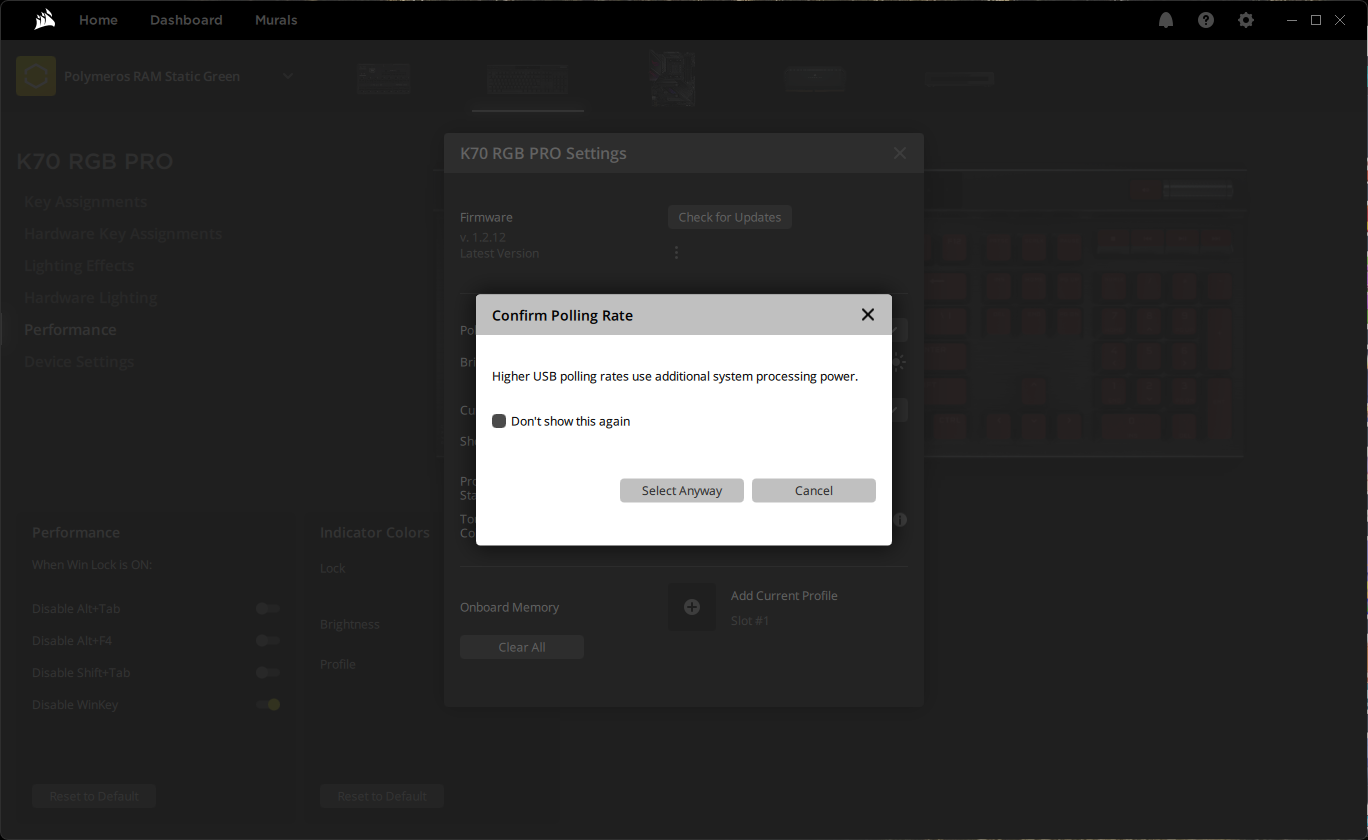Open the firmware three-dot menu
Image resolution: width=1368 pixels, height=840 pixels.
coord(676,253)
